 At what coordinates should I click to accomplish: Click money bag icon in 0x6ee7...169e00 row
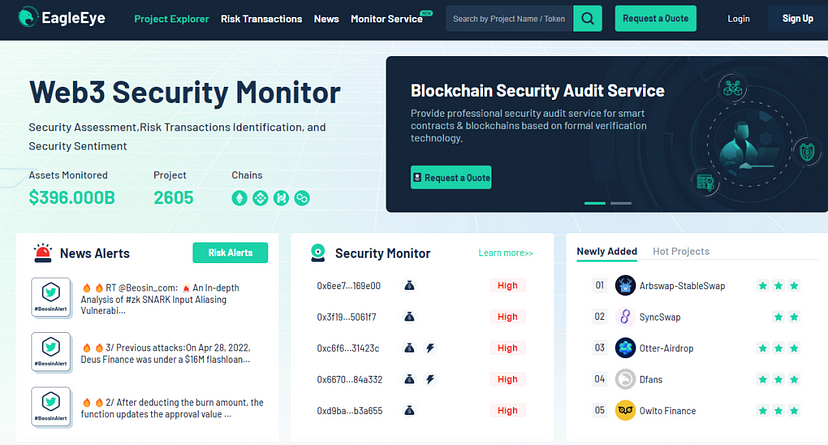tap(409, 286)
